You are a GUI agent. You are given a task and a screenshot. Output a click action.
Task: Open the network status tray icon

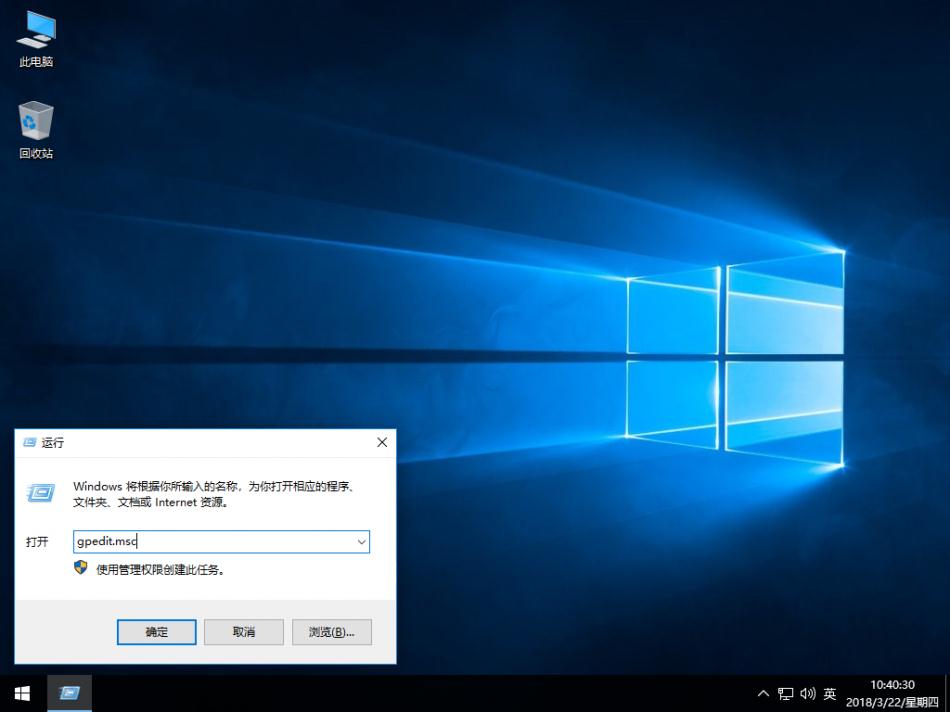(x=786, y=693)
